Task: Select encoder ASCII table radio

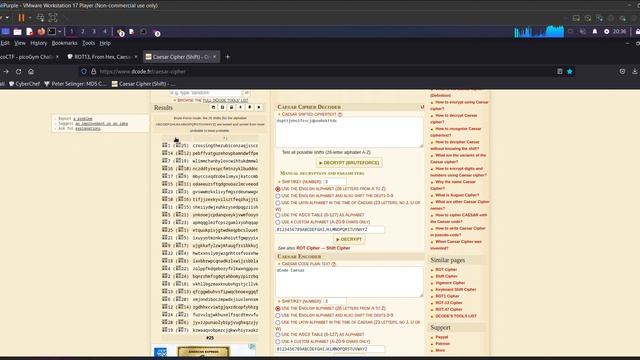Action: coord(278,335)
